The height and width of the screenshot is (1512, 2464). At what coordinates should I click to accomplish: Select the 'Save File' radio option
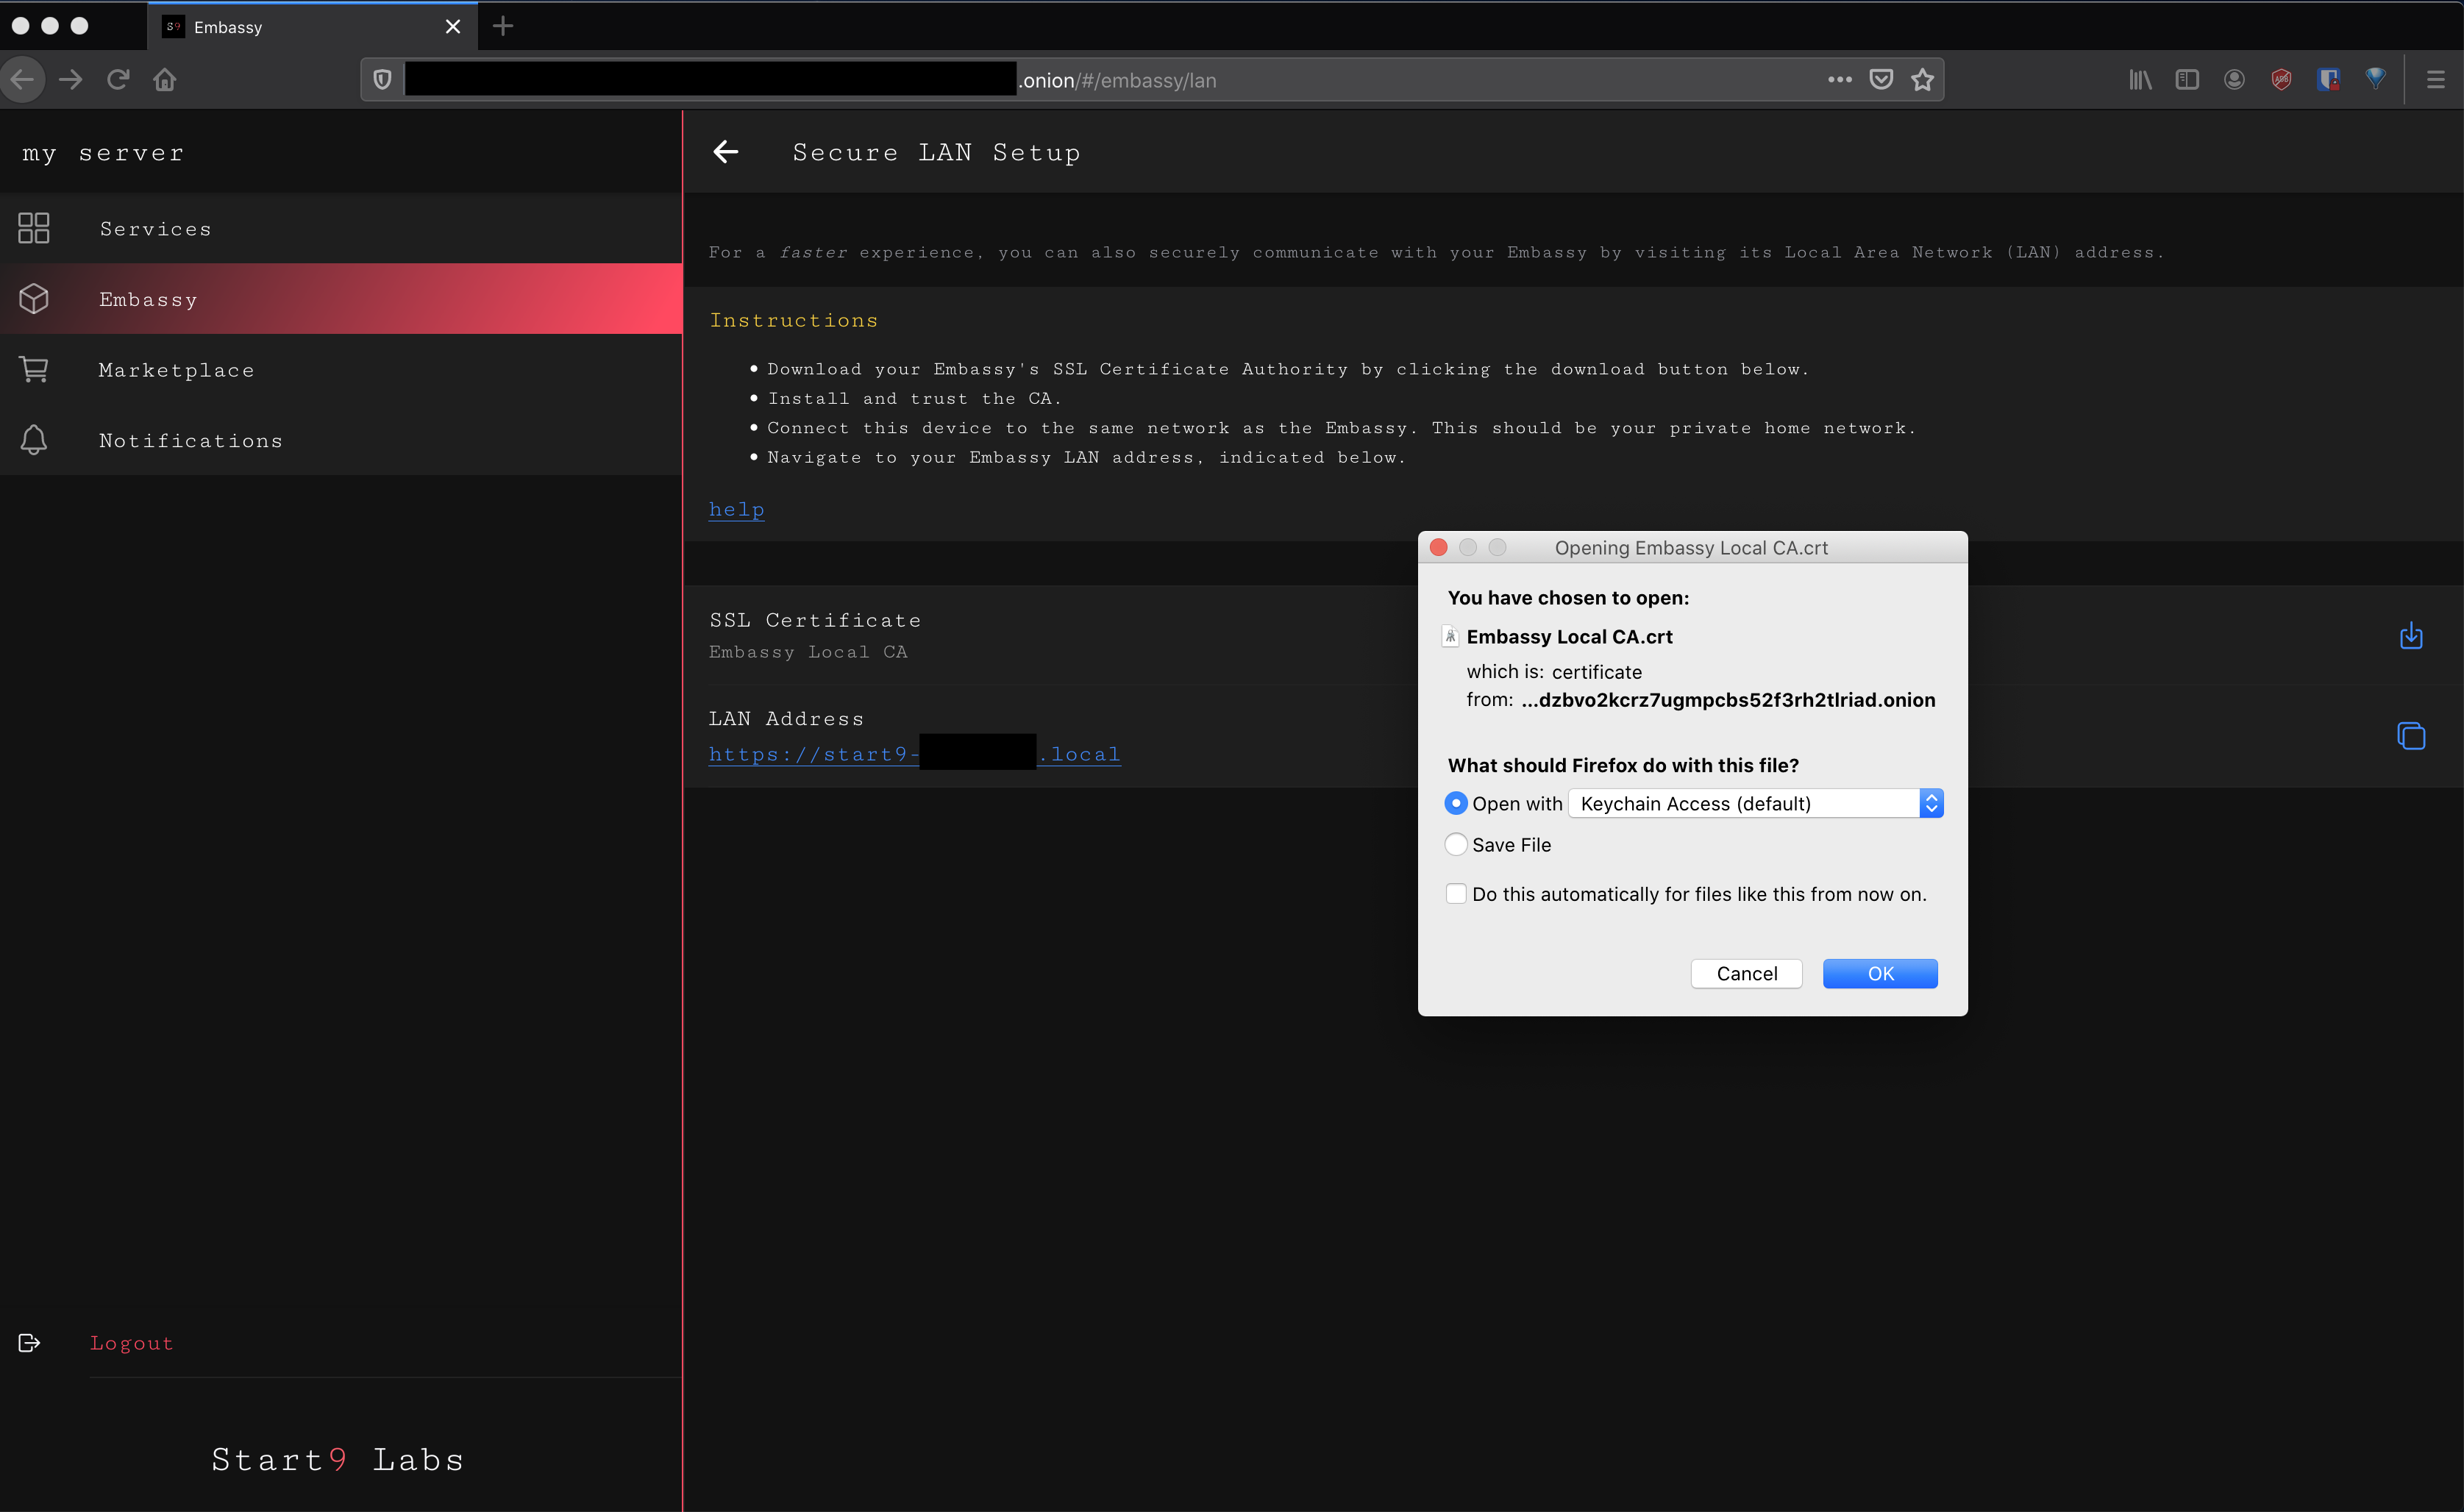point(1456,845)
